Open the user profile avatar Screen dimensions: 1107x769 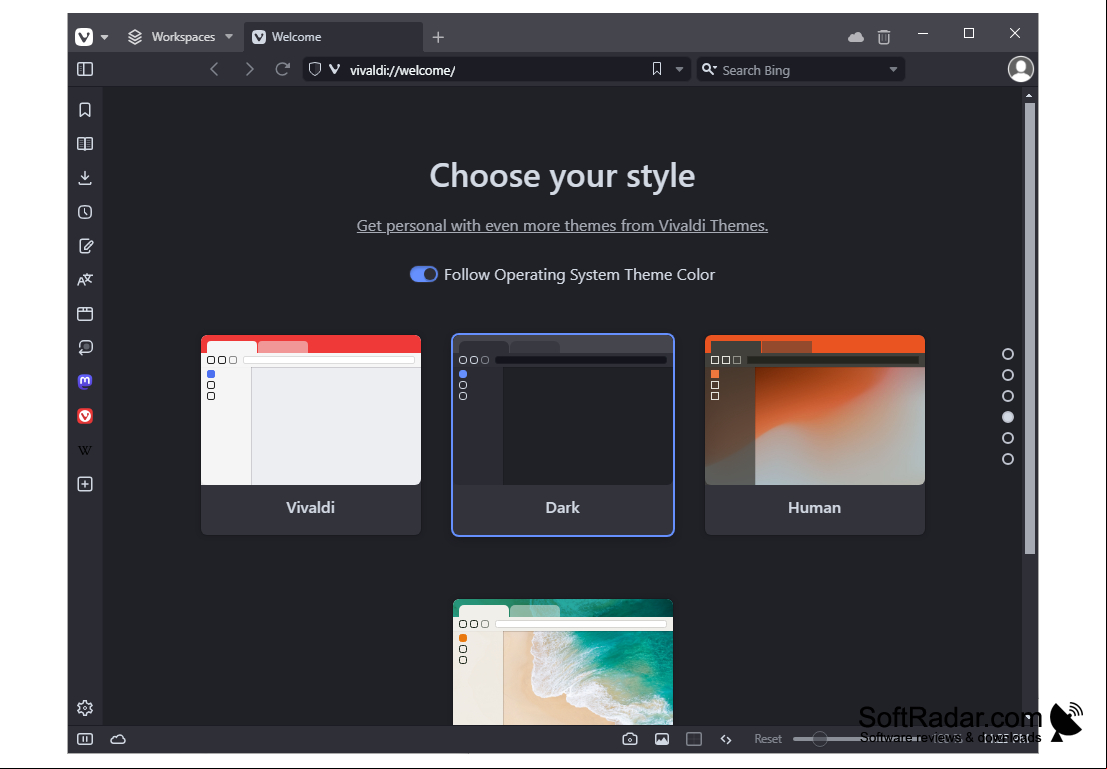(1020, 69)
